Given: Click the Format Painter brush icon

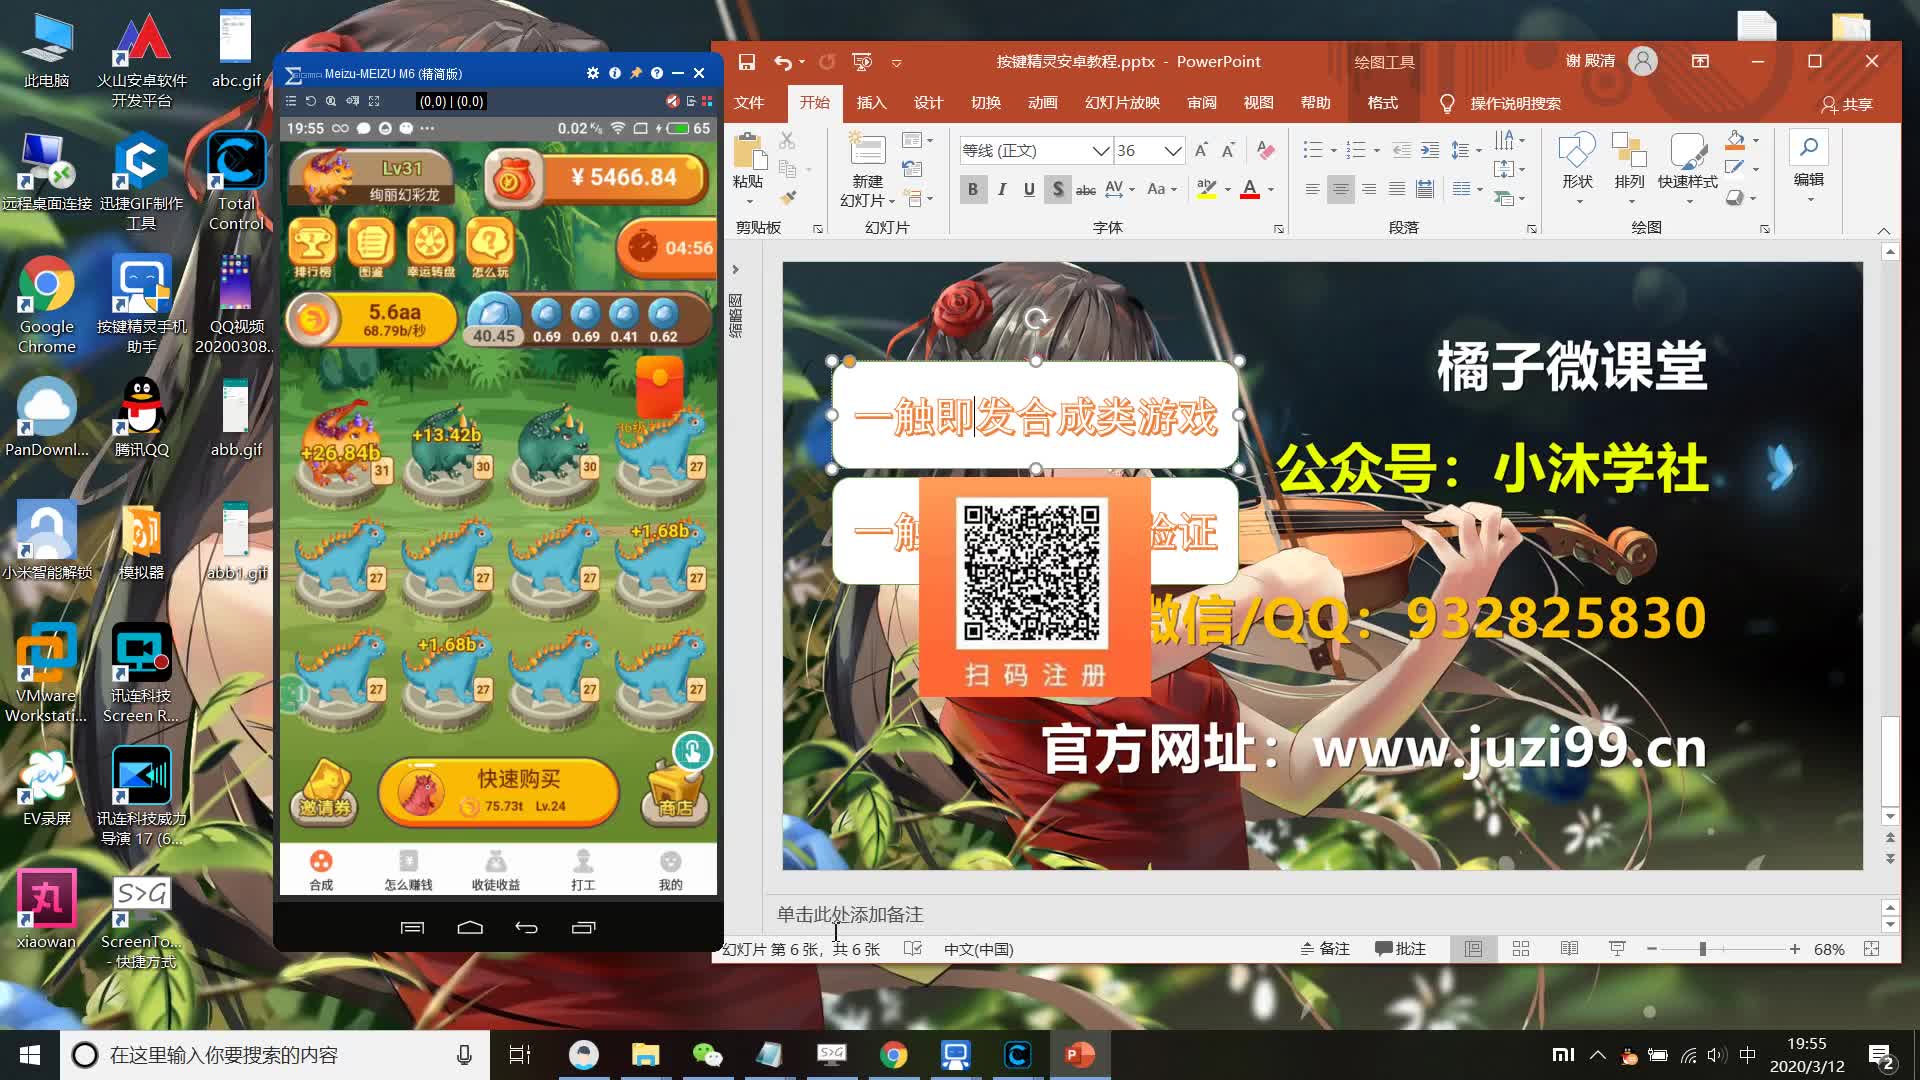Looking at the screenshot, I should click(x=788, y=197).
